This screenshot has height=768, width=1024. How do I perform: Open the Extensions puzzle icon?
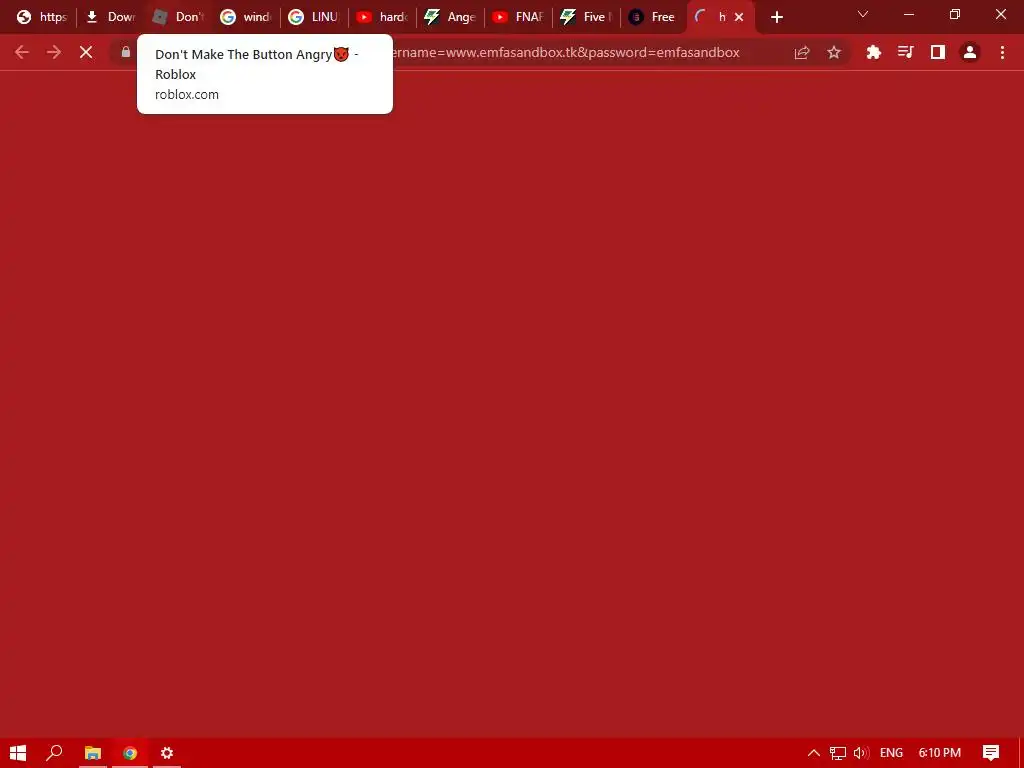(x=873, y=52)
